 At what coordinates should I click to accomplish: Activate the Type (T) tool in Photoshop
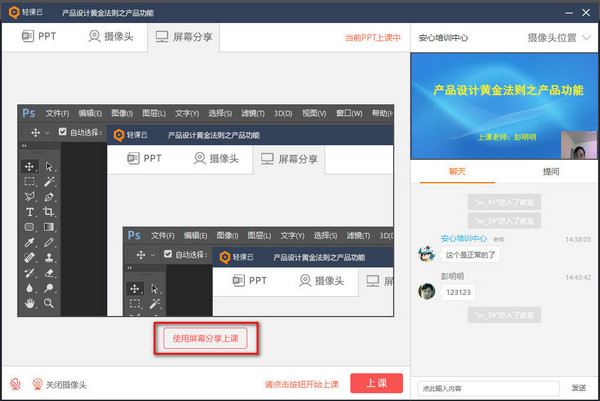pos(29,212)
